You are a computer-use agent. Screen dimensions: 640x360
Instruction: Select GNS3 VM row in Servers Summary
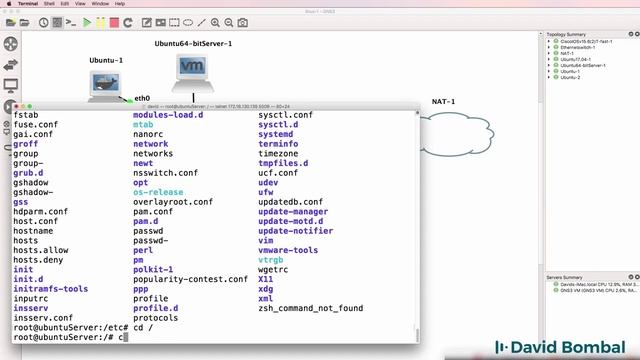click(x=594, y=291)
